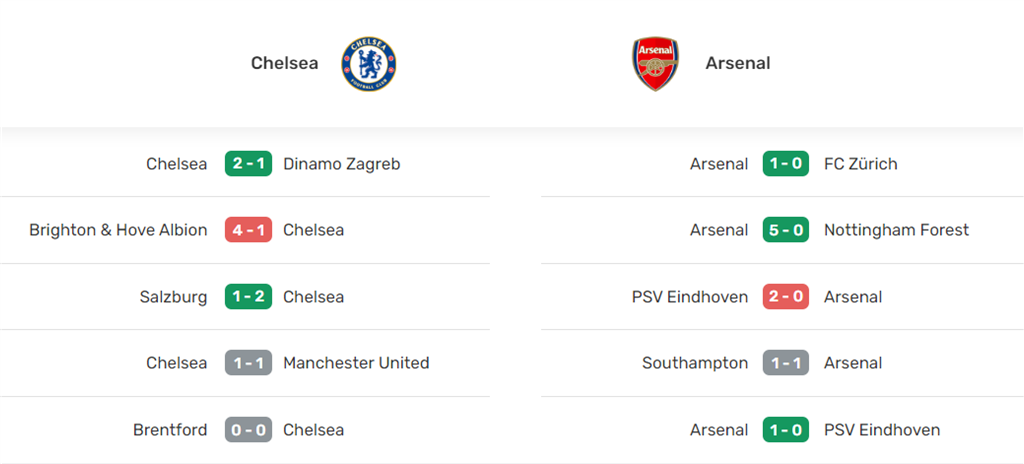
Task: Select the 5-0 Nottingham Forest score badge
Action: pyautogui.click(x=786, y=230)
